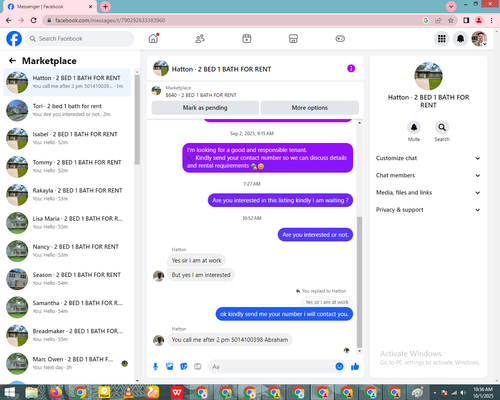500x400 pixels.
Task: Click the conversation list scrollbar
Action: coord(137,119)
